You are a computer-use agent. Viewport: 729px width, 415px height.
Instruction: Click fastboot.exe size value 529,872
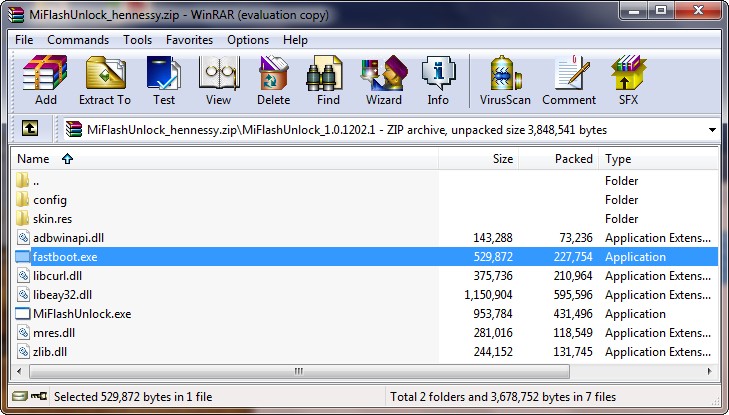click(493, 257)
